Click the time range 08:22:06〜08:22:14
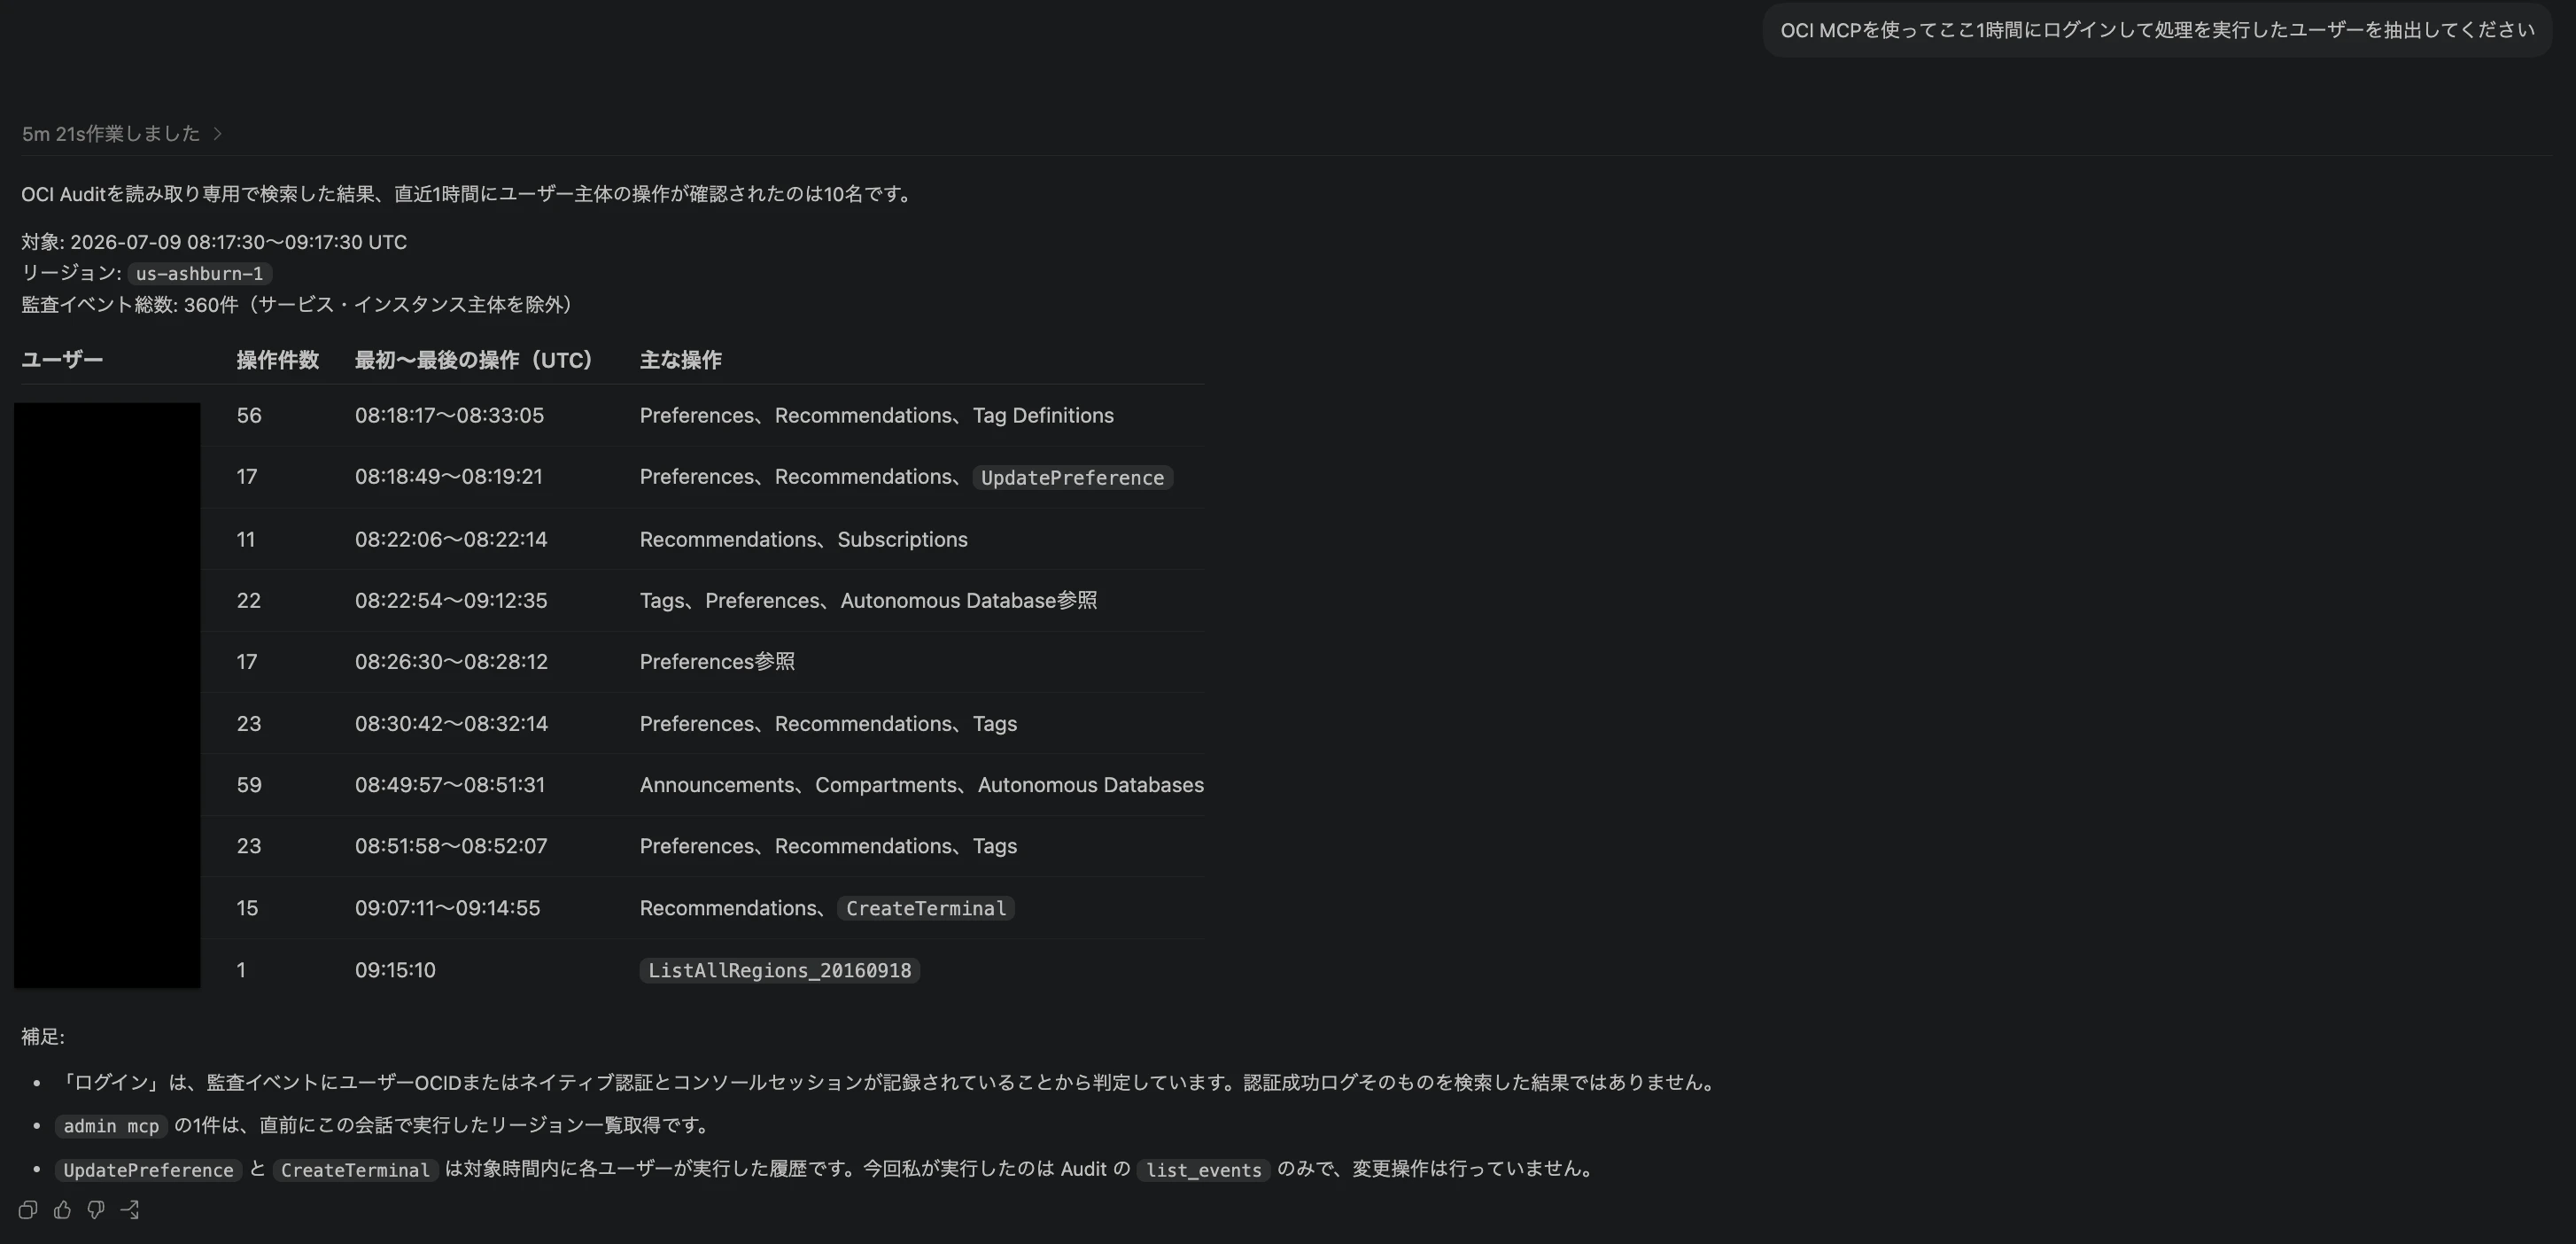The height and width of the screenshot is (1244, 2576). (x=451, y=539)
